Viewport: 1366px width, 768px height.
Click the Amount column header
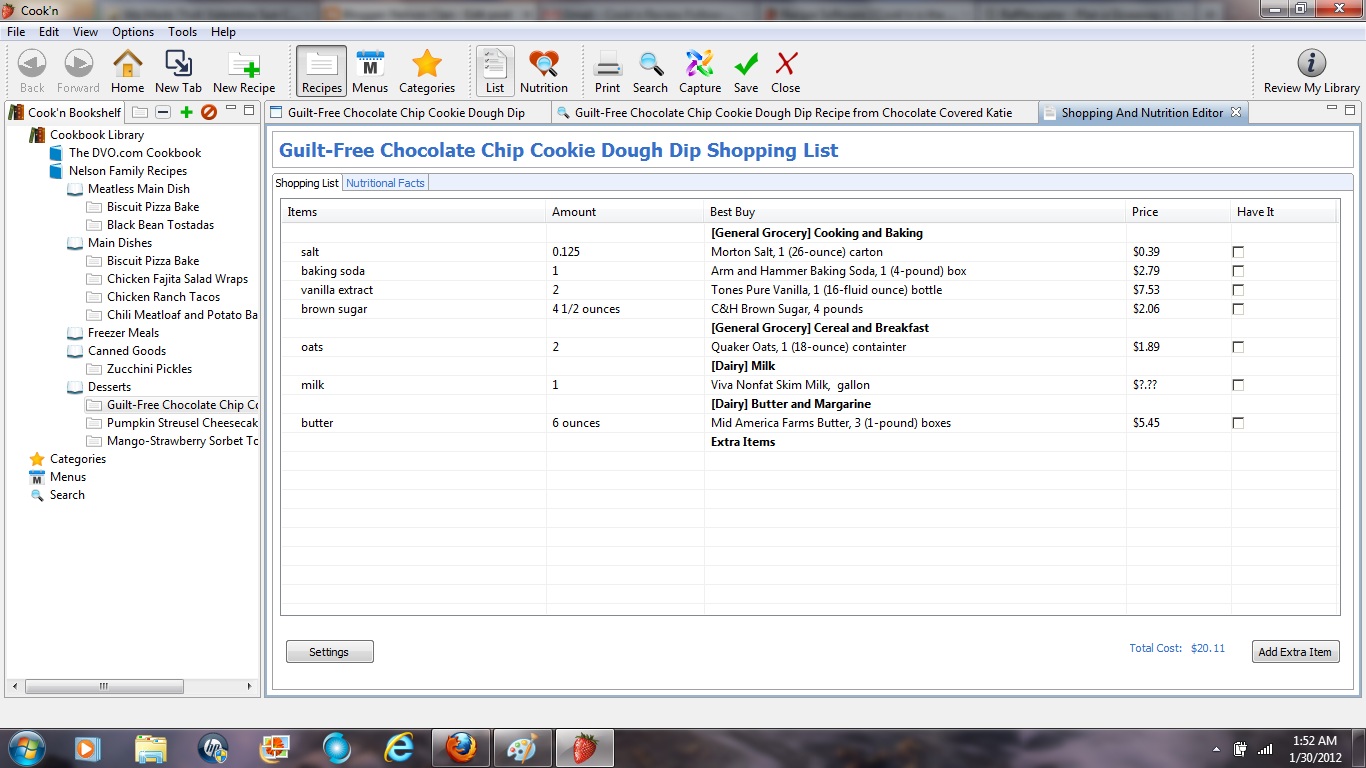click(625, 212)
